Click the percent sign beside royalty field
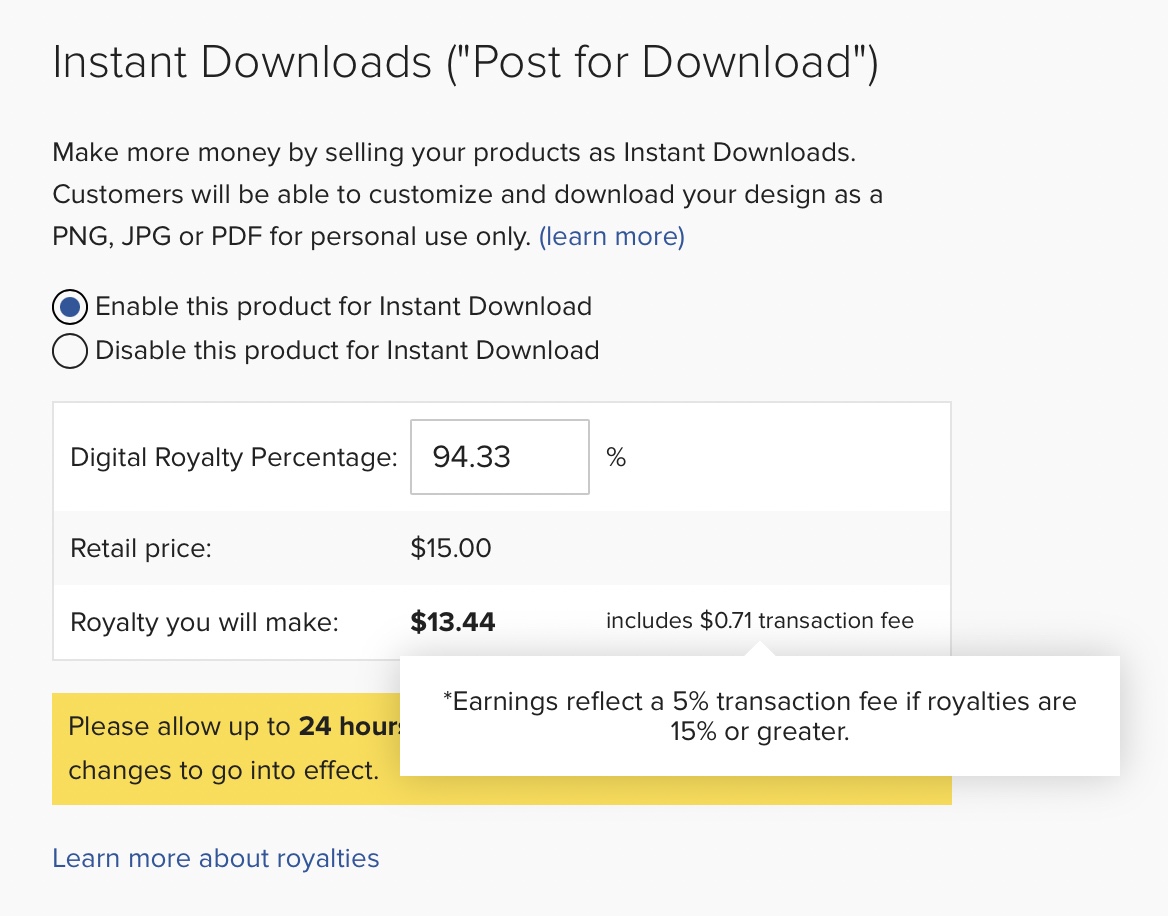Viewport: 1168px width, 916px height. 616,457
